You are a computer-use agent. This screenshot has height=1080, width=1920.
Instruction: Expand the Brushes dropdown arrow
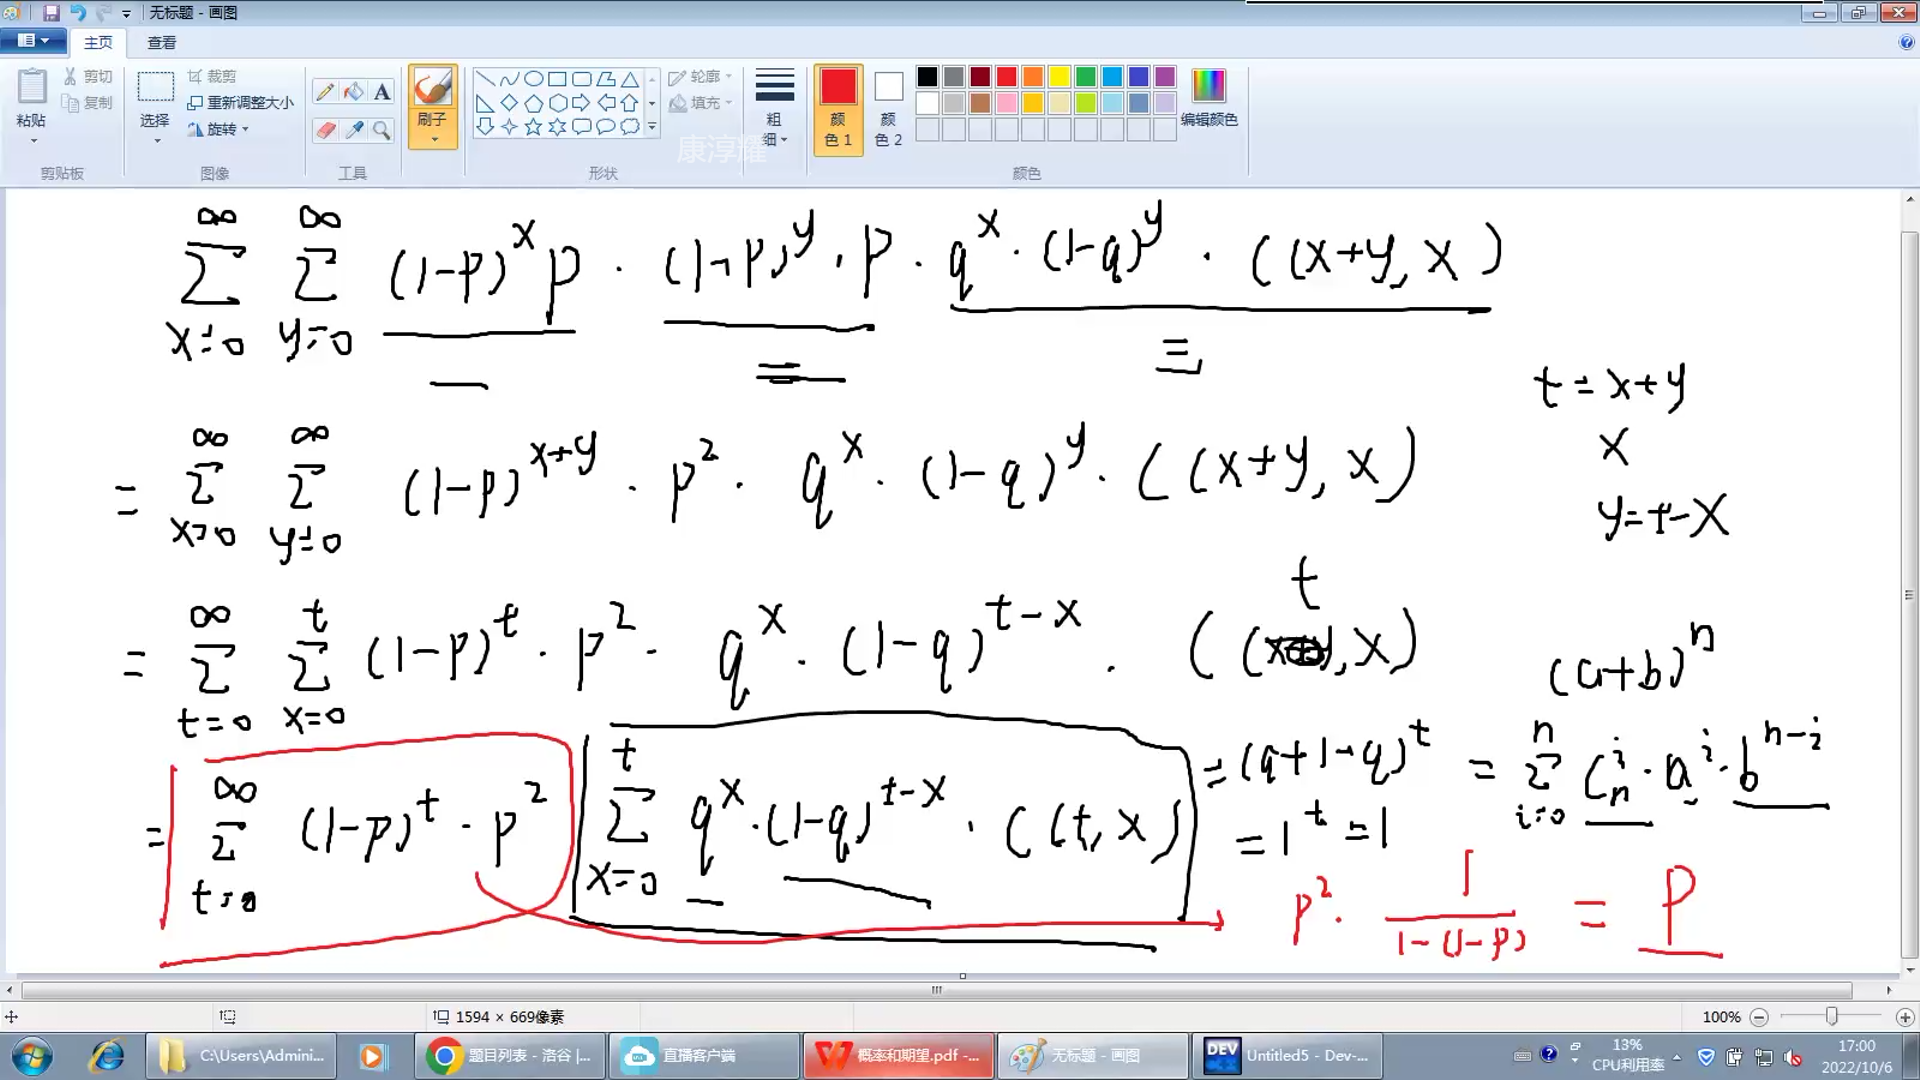coord(433,139)
